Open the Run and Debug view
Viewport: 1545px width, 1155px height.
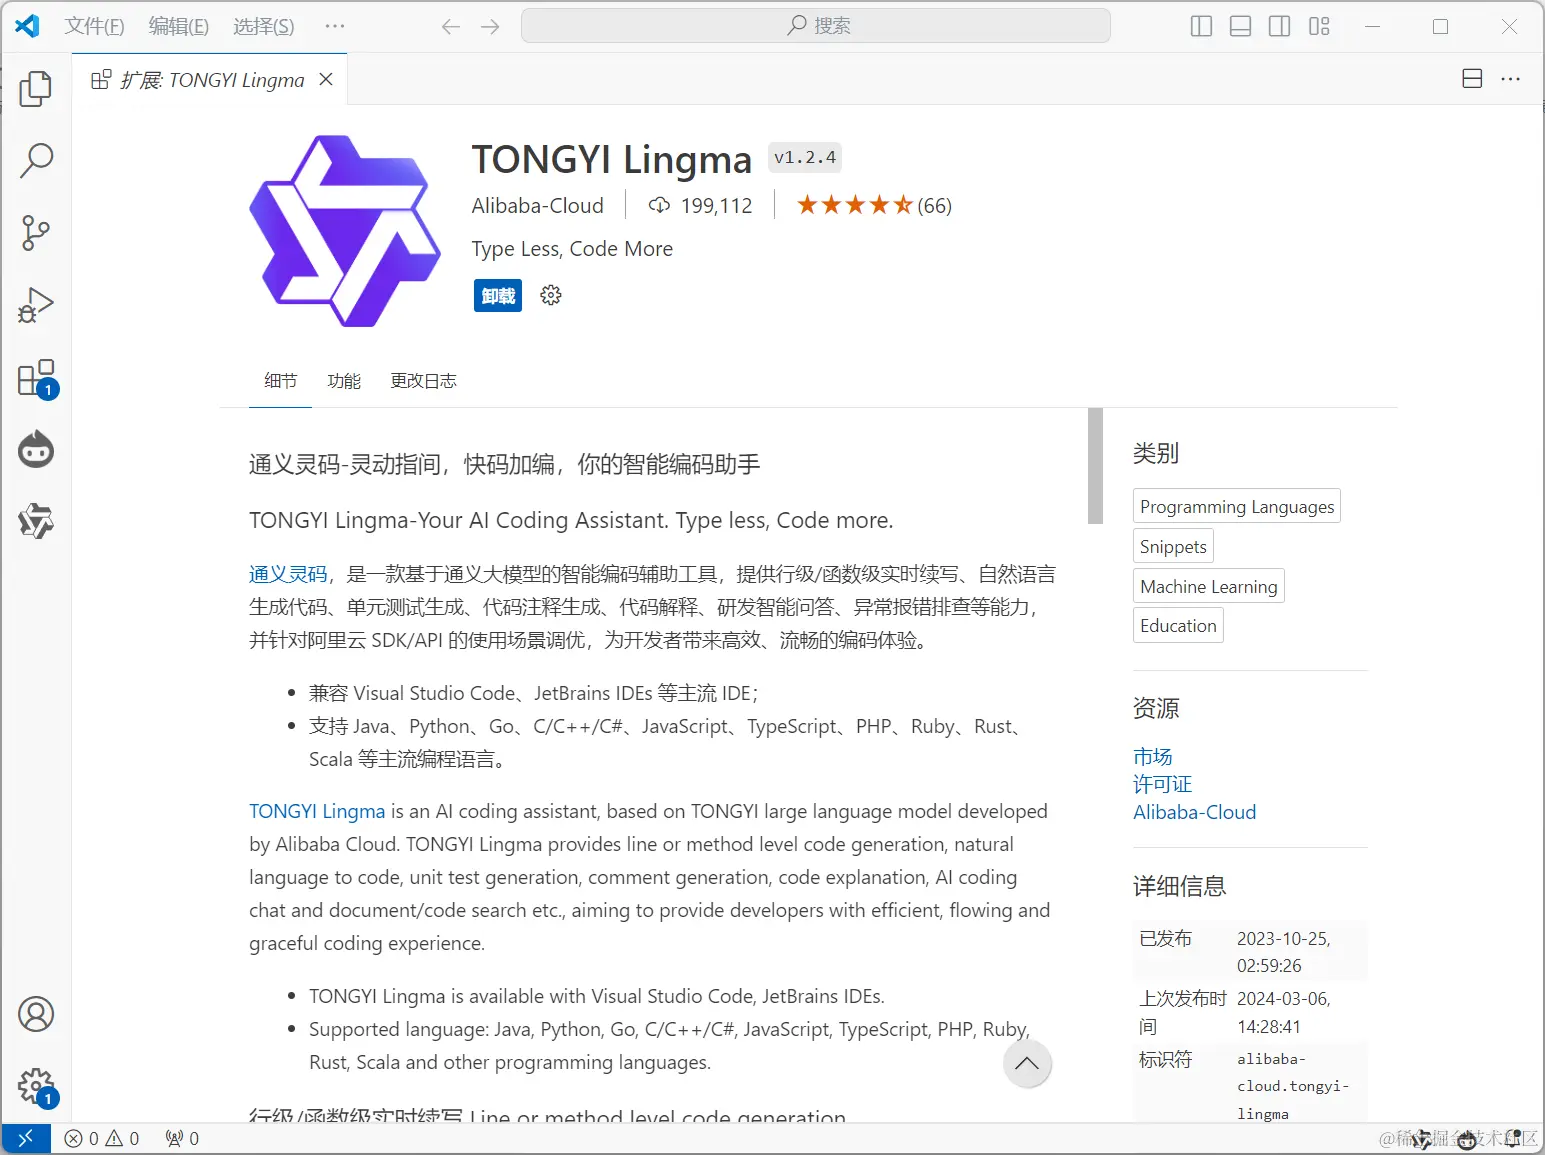tap(36, 305)
